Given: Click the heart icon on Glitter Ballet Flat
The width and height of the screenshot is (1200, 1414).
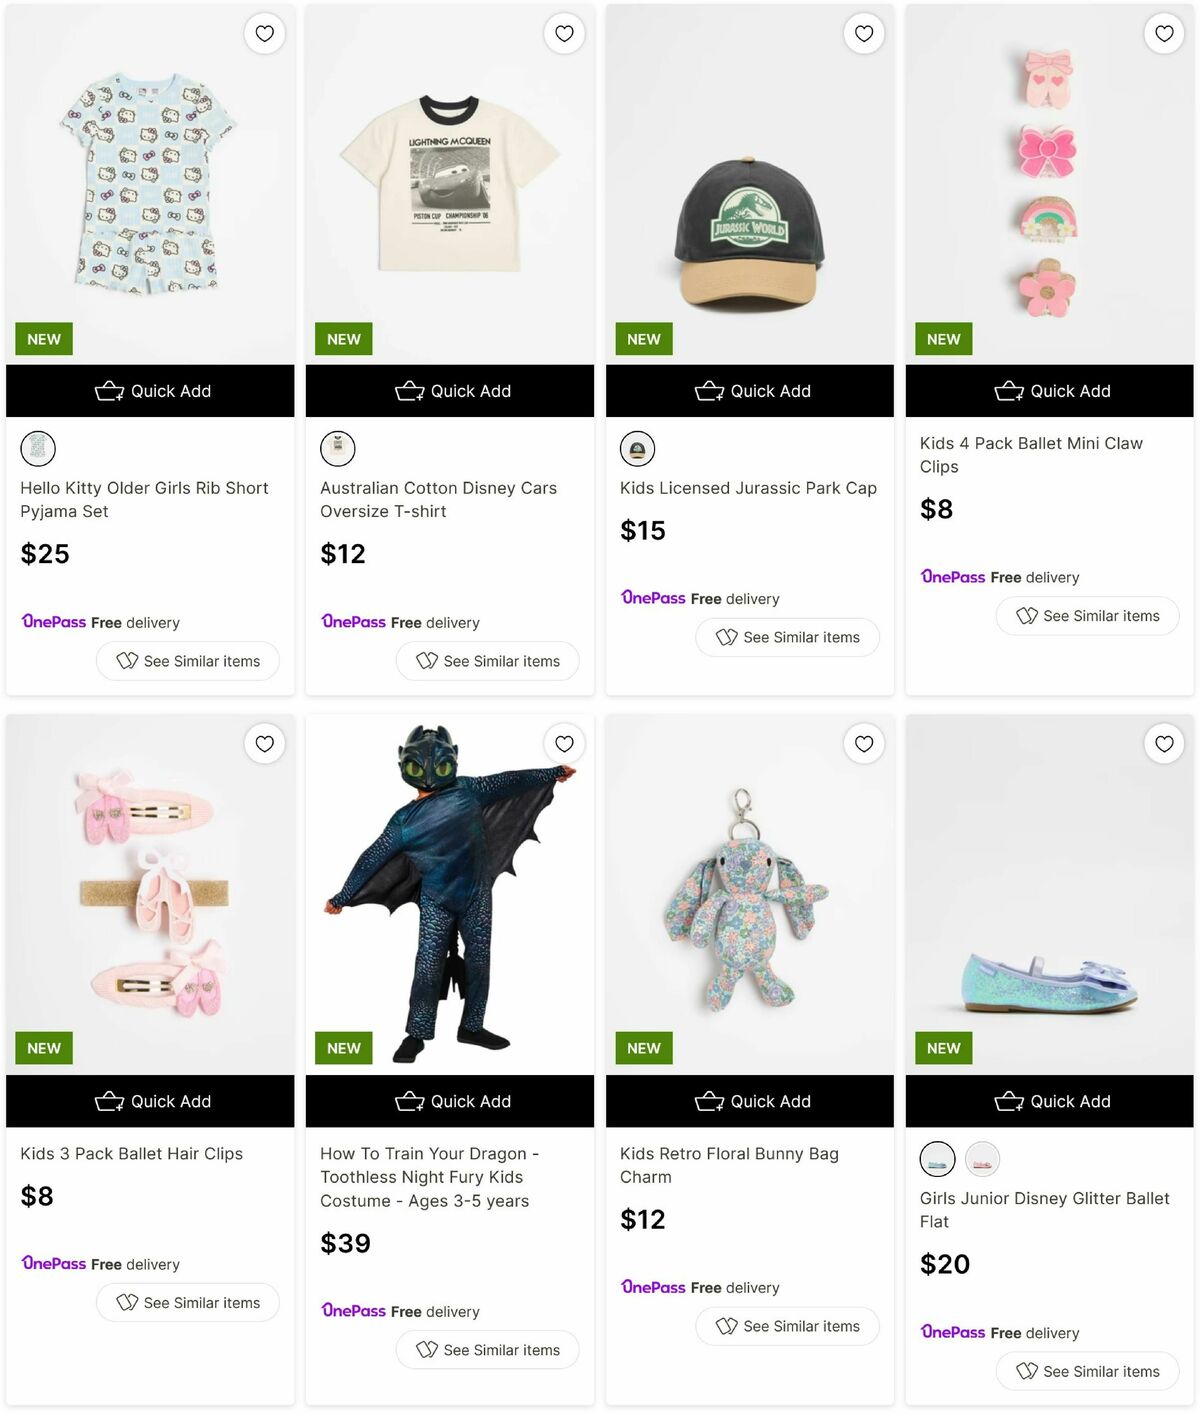Looking at the screenshot, I should pos(1163,743).
